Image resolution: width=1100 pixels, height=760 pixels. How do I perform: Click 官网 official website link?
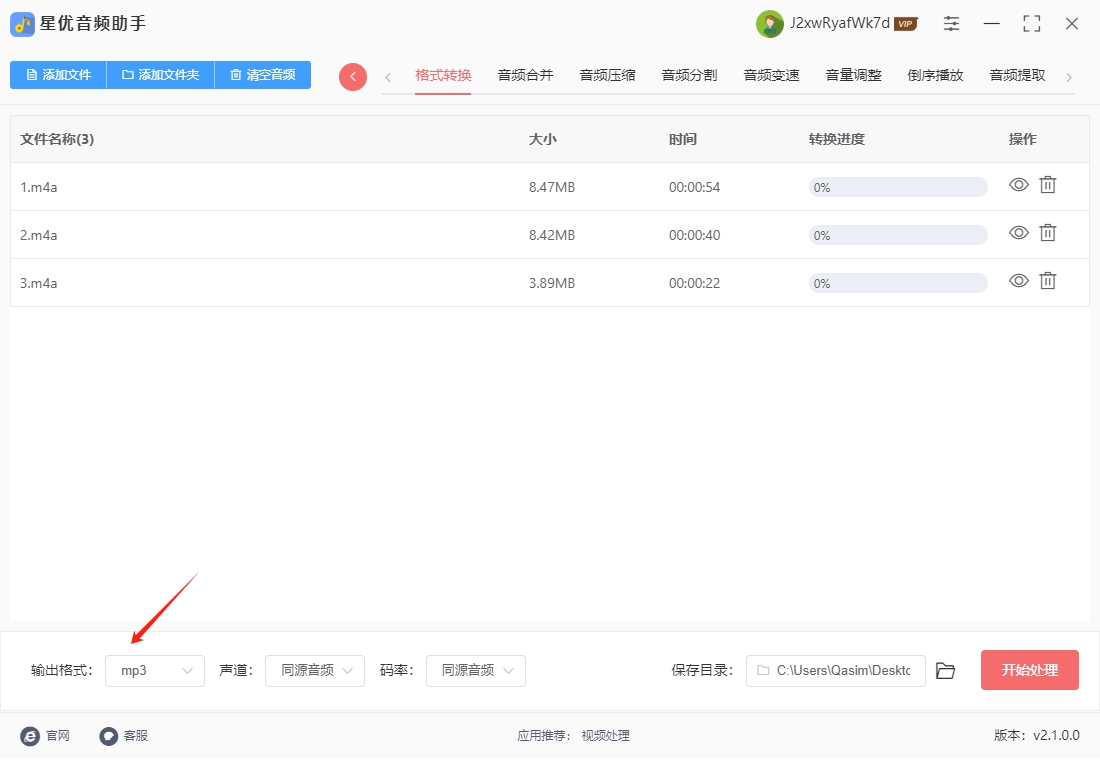click(46, 735)
